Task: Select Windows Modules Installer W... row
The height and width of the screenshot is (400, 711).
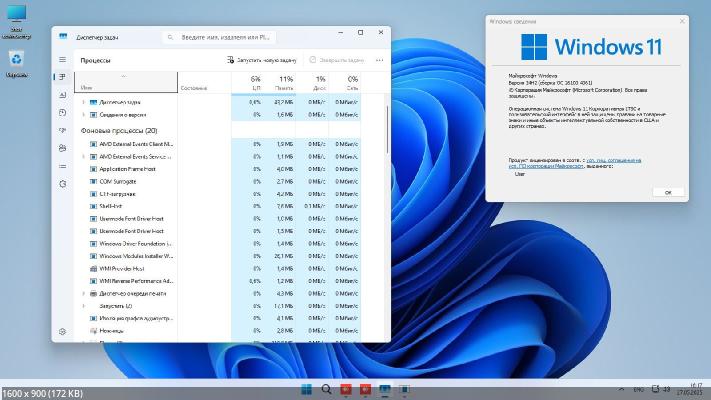Action: tap(217, 256)
